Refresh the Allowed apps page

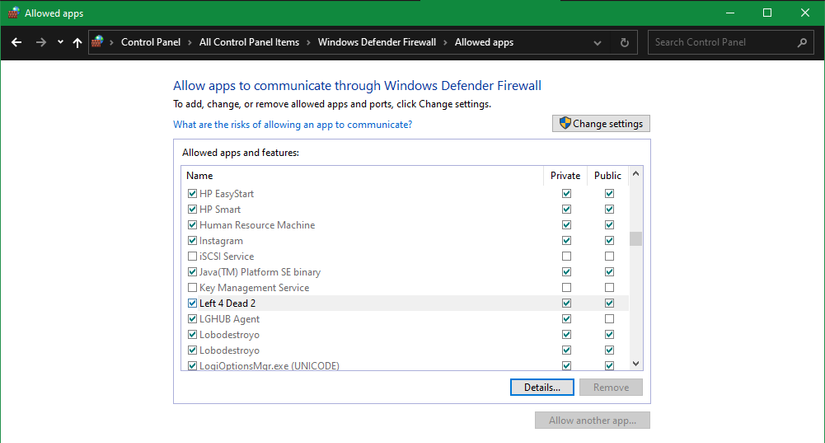pyautogui.click(x=625, y=43)
